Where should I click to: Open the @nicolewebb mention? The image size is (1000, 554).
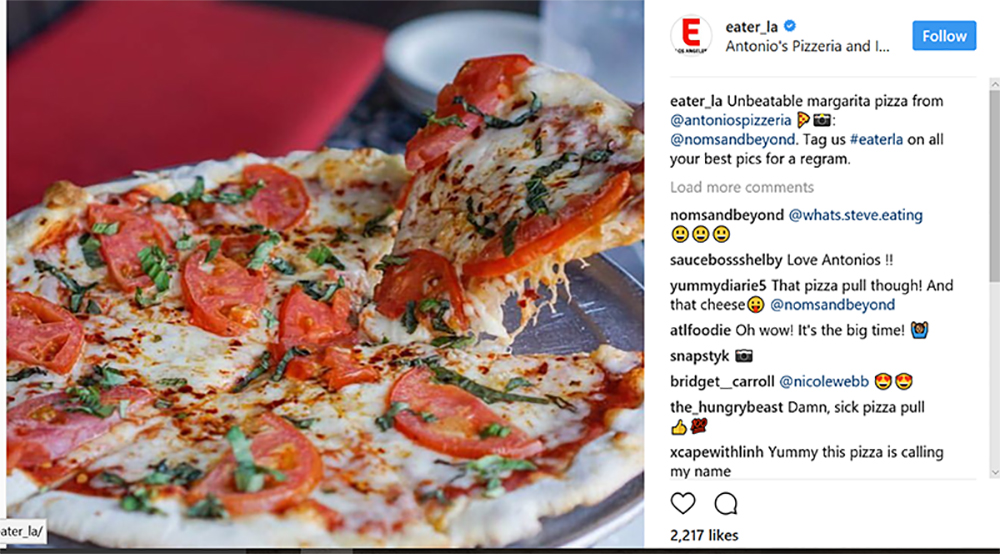tap(824, 381)
